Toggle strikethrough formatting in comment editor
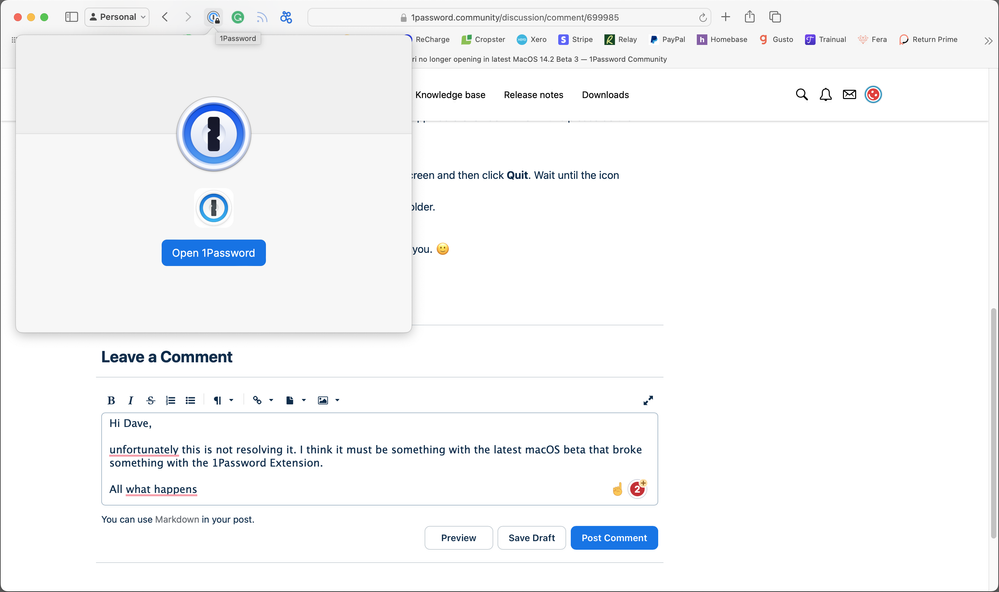Image resolution: width=999 pixels, height=592 pixels. (151, 400)
